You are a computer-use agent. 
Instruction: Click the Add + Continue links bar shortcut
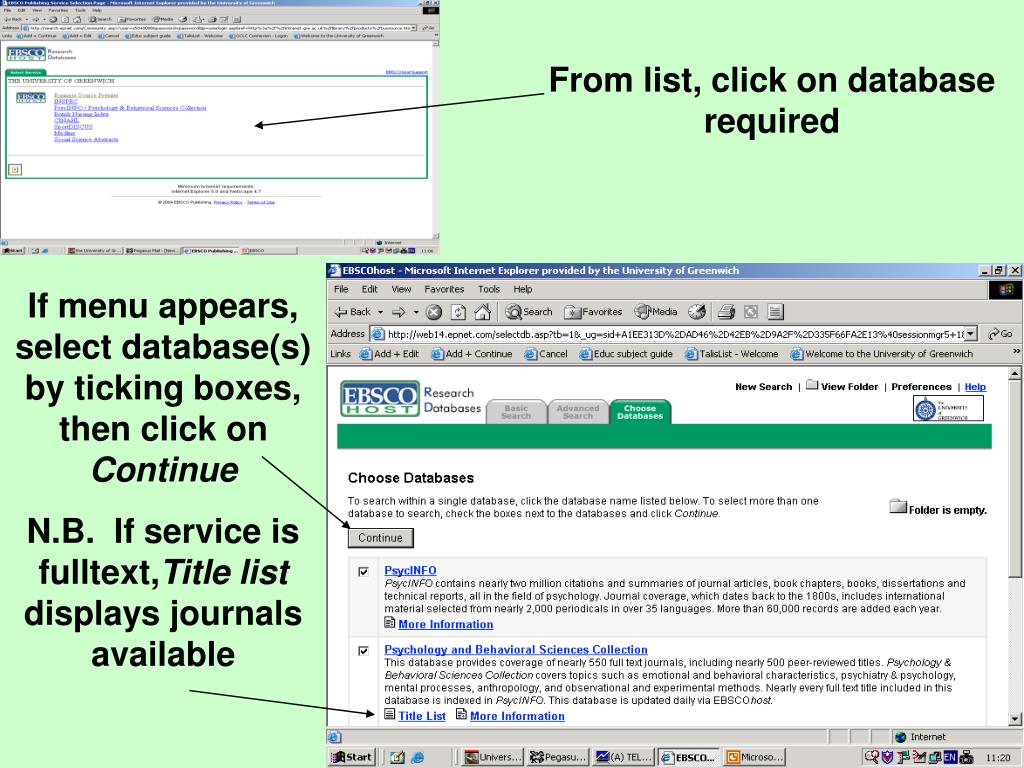472,353
